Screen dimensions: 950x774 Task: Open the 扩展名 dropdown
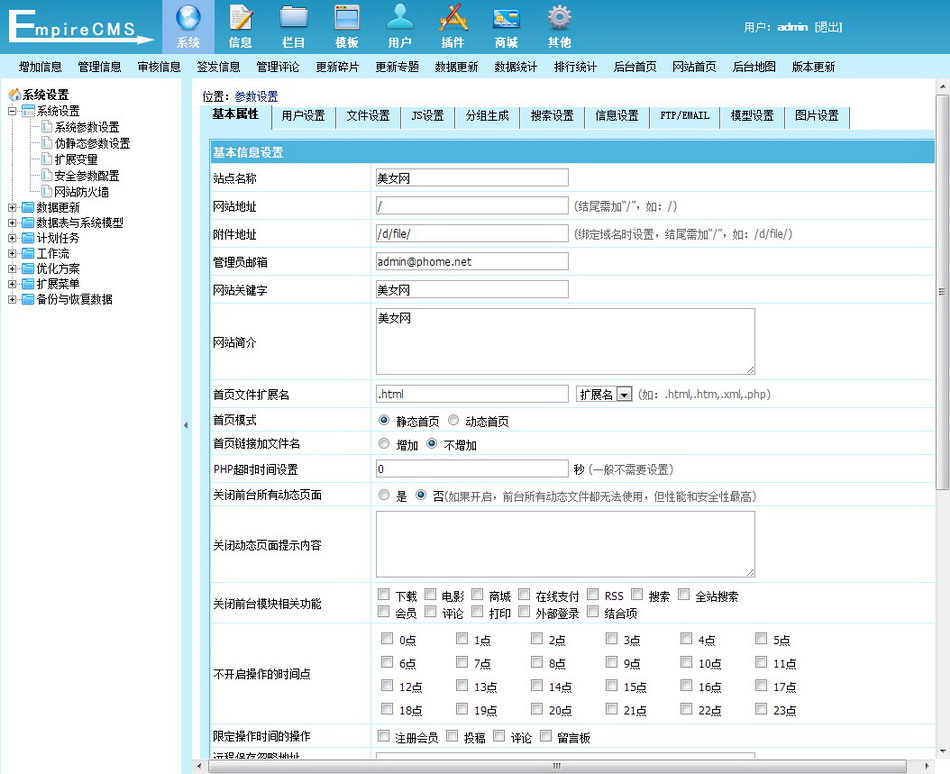click(x=604, y=394)
